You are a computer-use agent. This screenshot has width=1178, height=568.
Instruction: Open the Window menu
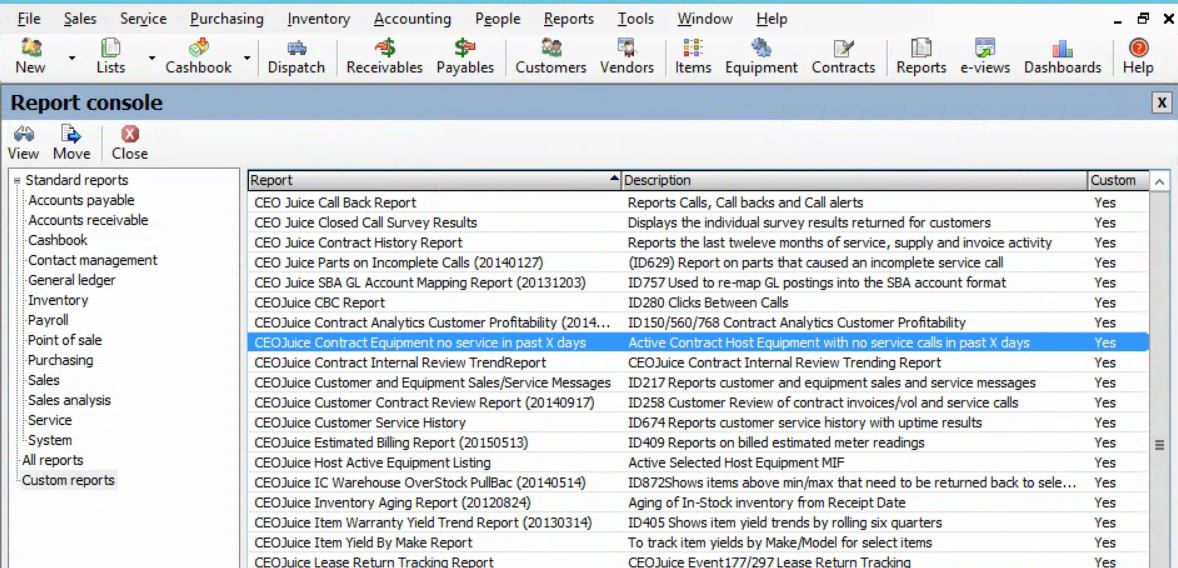pos(705,19)
